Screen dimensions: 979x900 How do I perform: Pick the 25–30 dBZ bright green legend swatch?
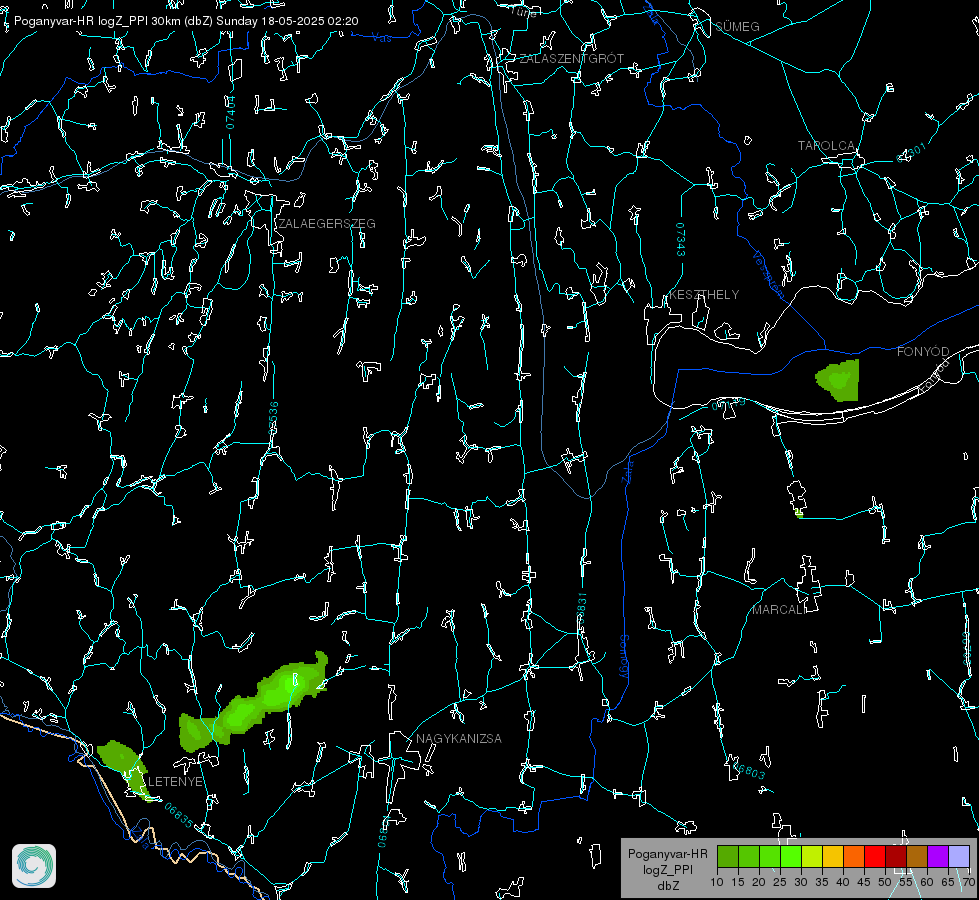click(x=791, y=857)
